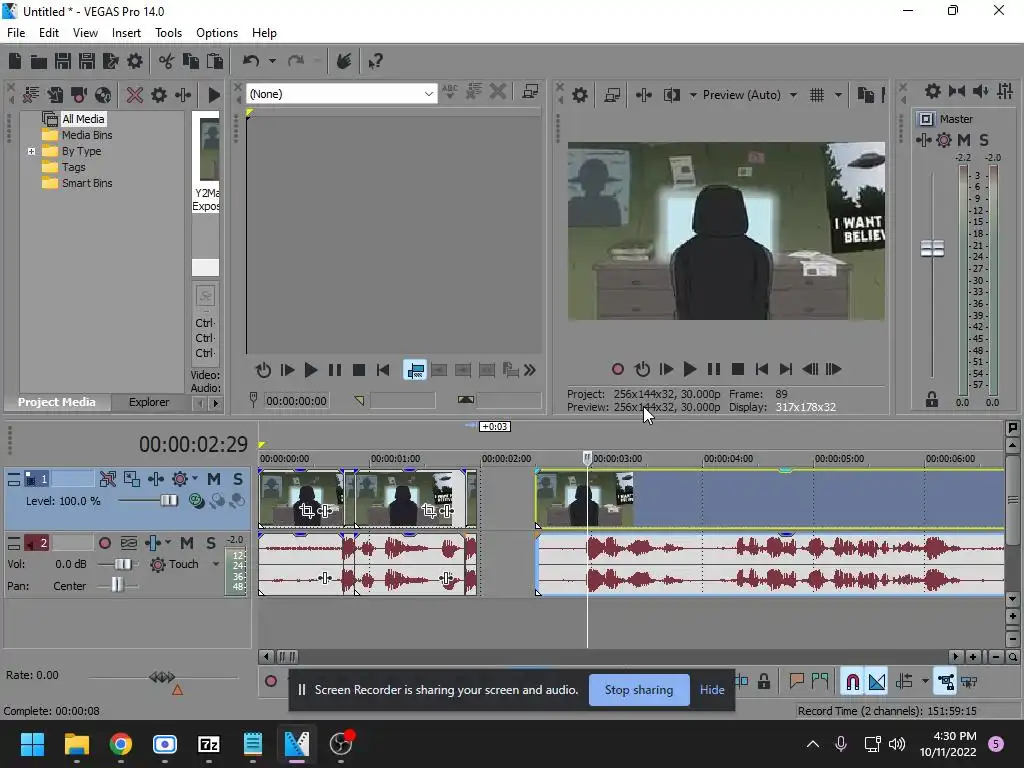Open Video Output FX in preview window

click(644, 95)
